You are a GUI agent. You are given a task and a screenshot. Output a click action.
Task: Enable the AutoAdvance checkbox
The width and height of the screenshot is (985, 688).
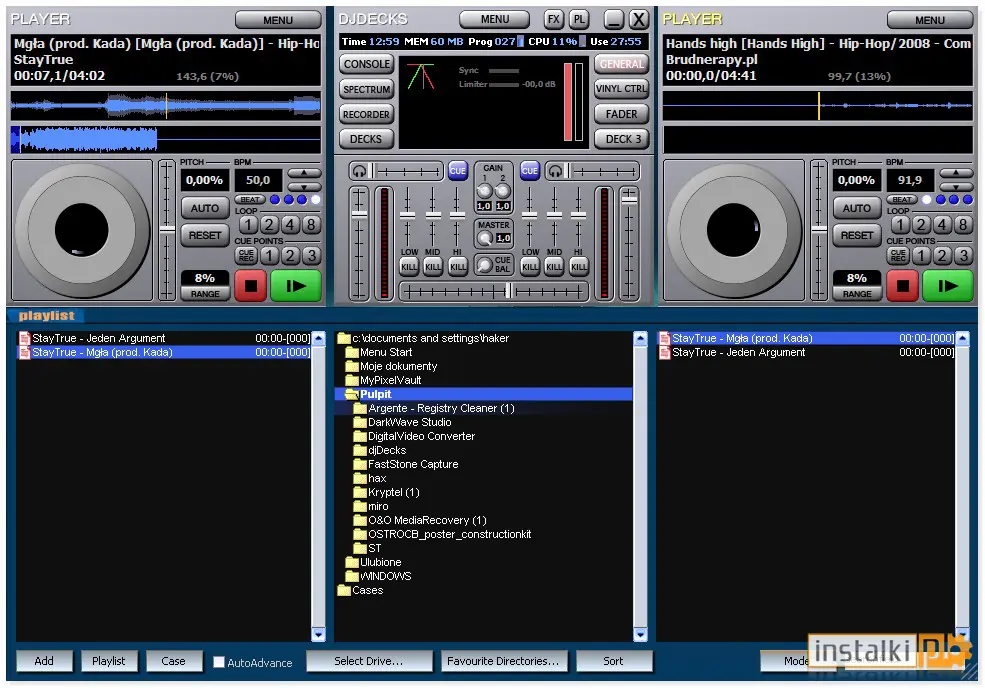(x=219, y=662)
